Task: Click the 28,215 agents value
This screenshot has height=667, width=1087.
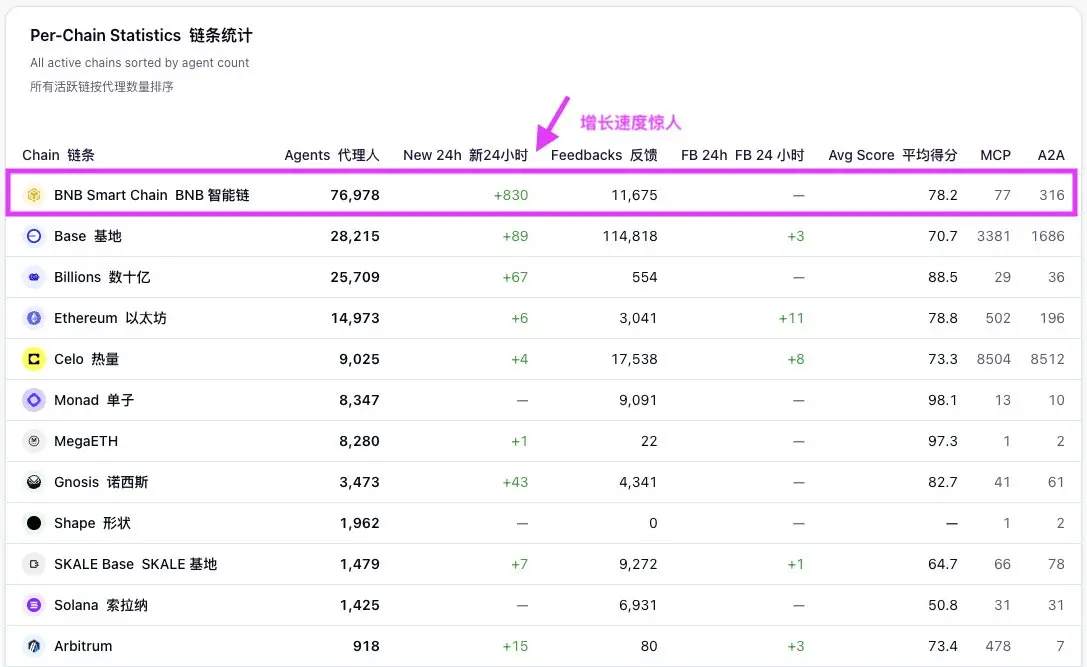Action: click(x=355, y=236)
